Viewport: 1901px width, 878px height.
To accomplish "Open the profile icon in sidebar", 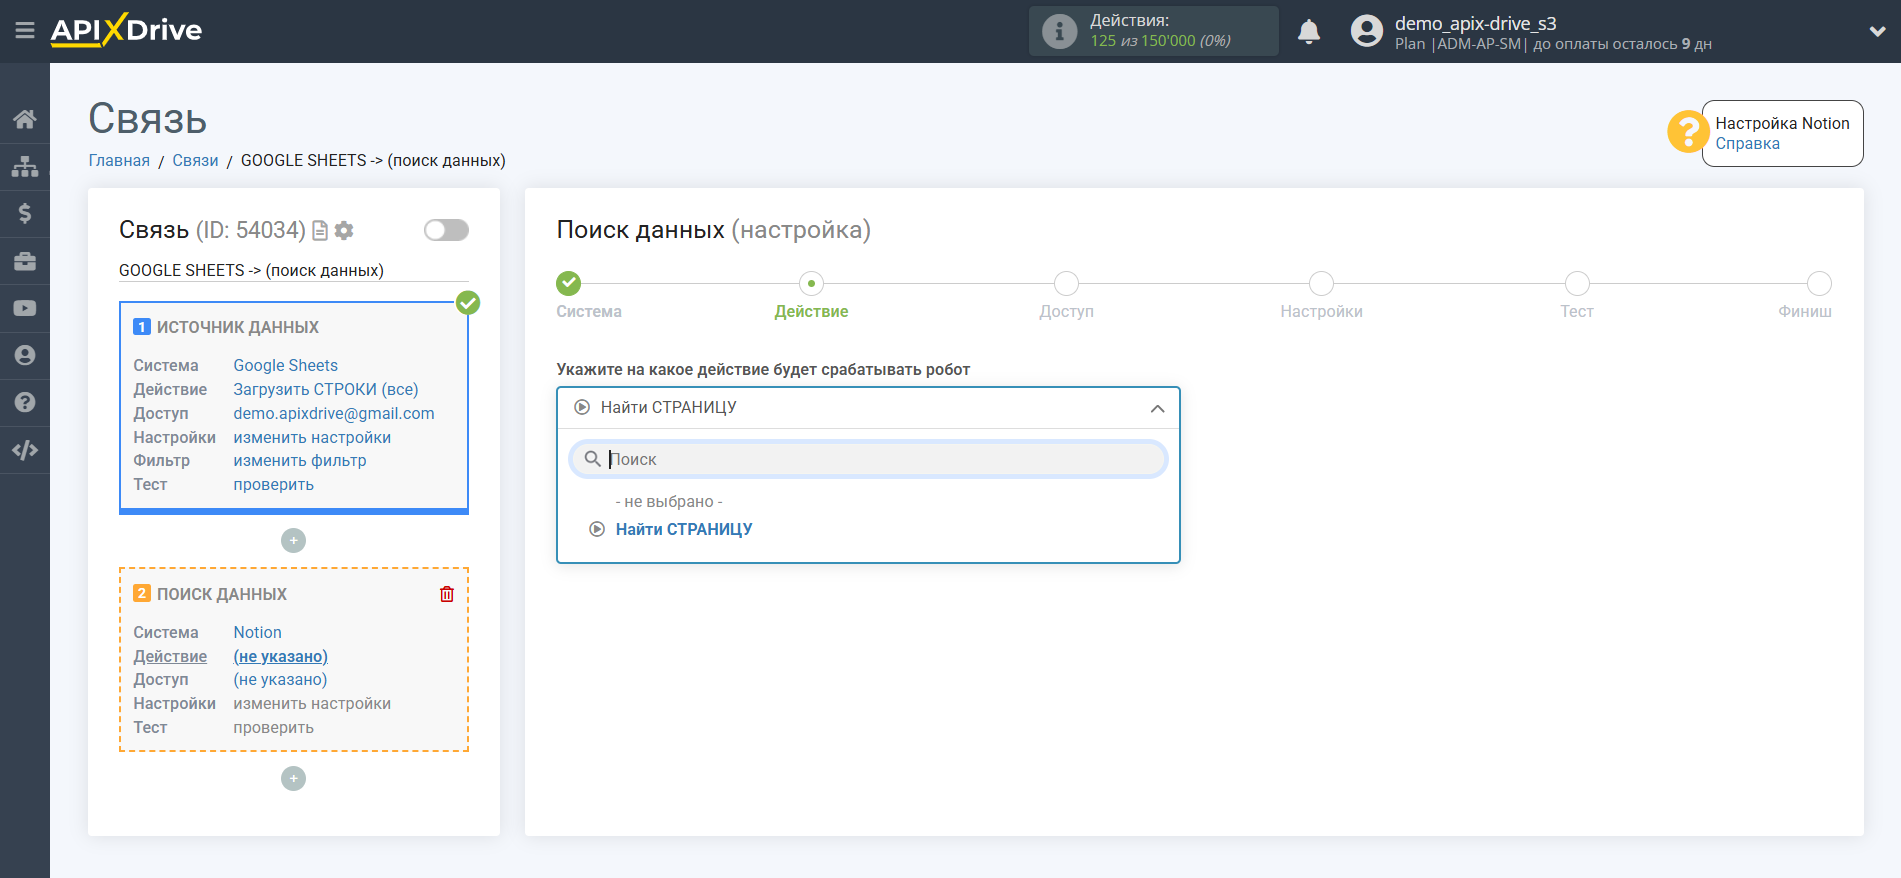I will point(25,355).
